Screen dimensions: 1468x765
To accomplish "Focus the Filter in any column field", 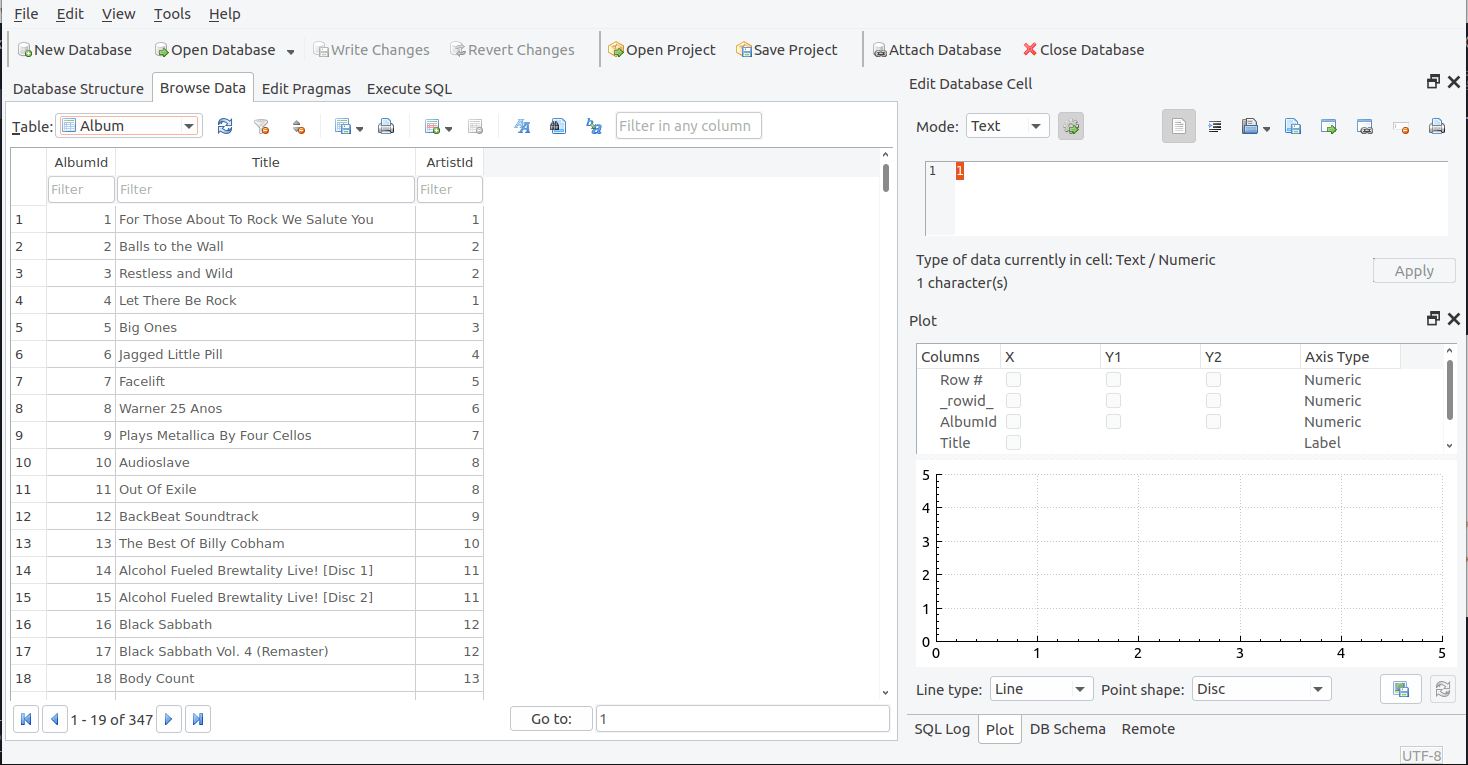I will (689, 126).
